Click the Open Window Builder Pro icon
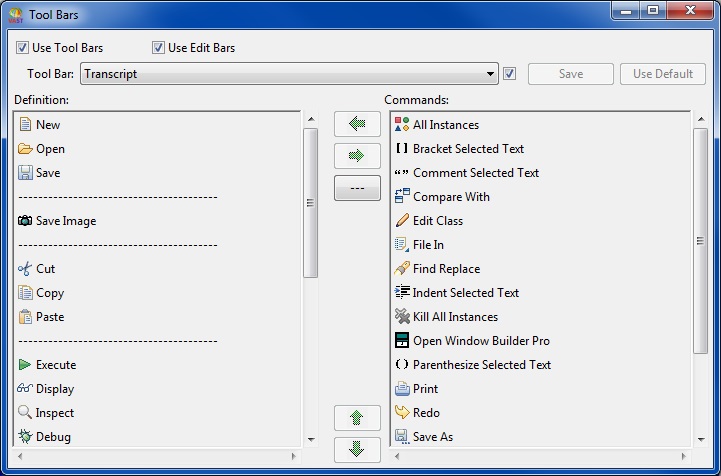The height and width of the screenshot is (476, 721). 402,341
